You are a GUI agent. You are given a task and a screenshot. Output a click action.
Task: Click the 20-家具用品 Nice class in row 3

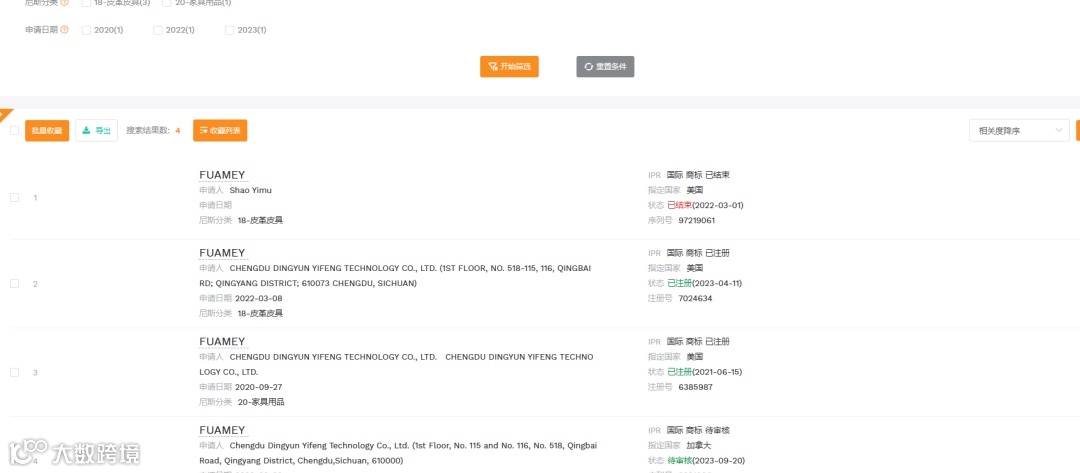point(260,402)
